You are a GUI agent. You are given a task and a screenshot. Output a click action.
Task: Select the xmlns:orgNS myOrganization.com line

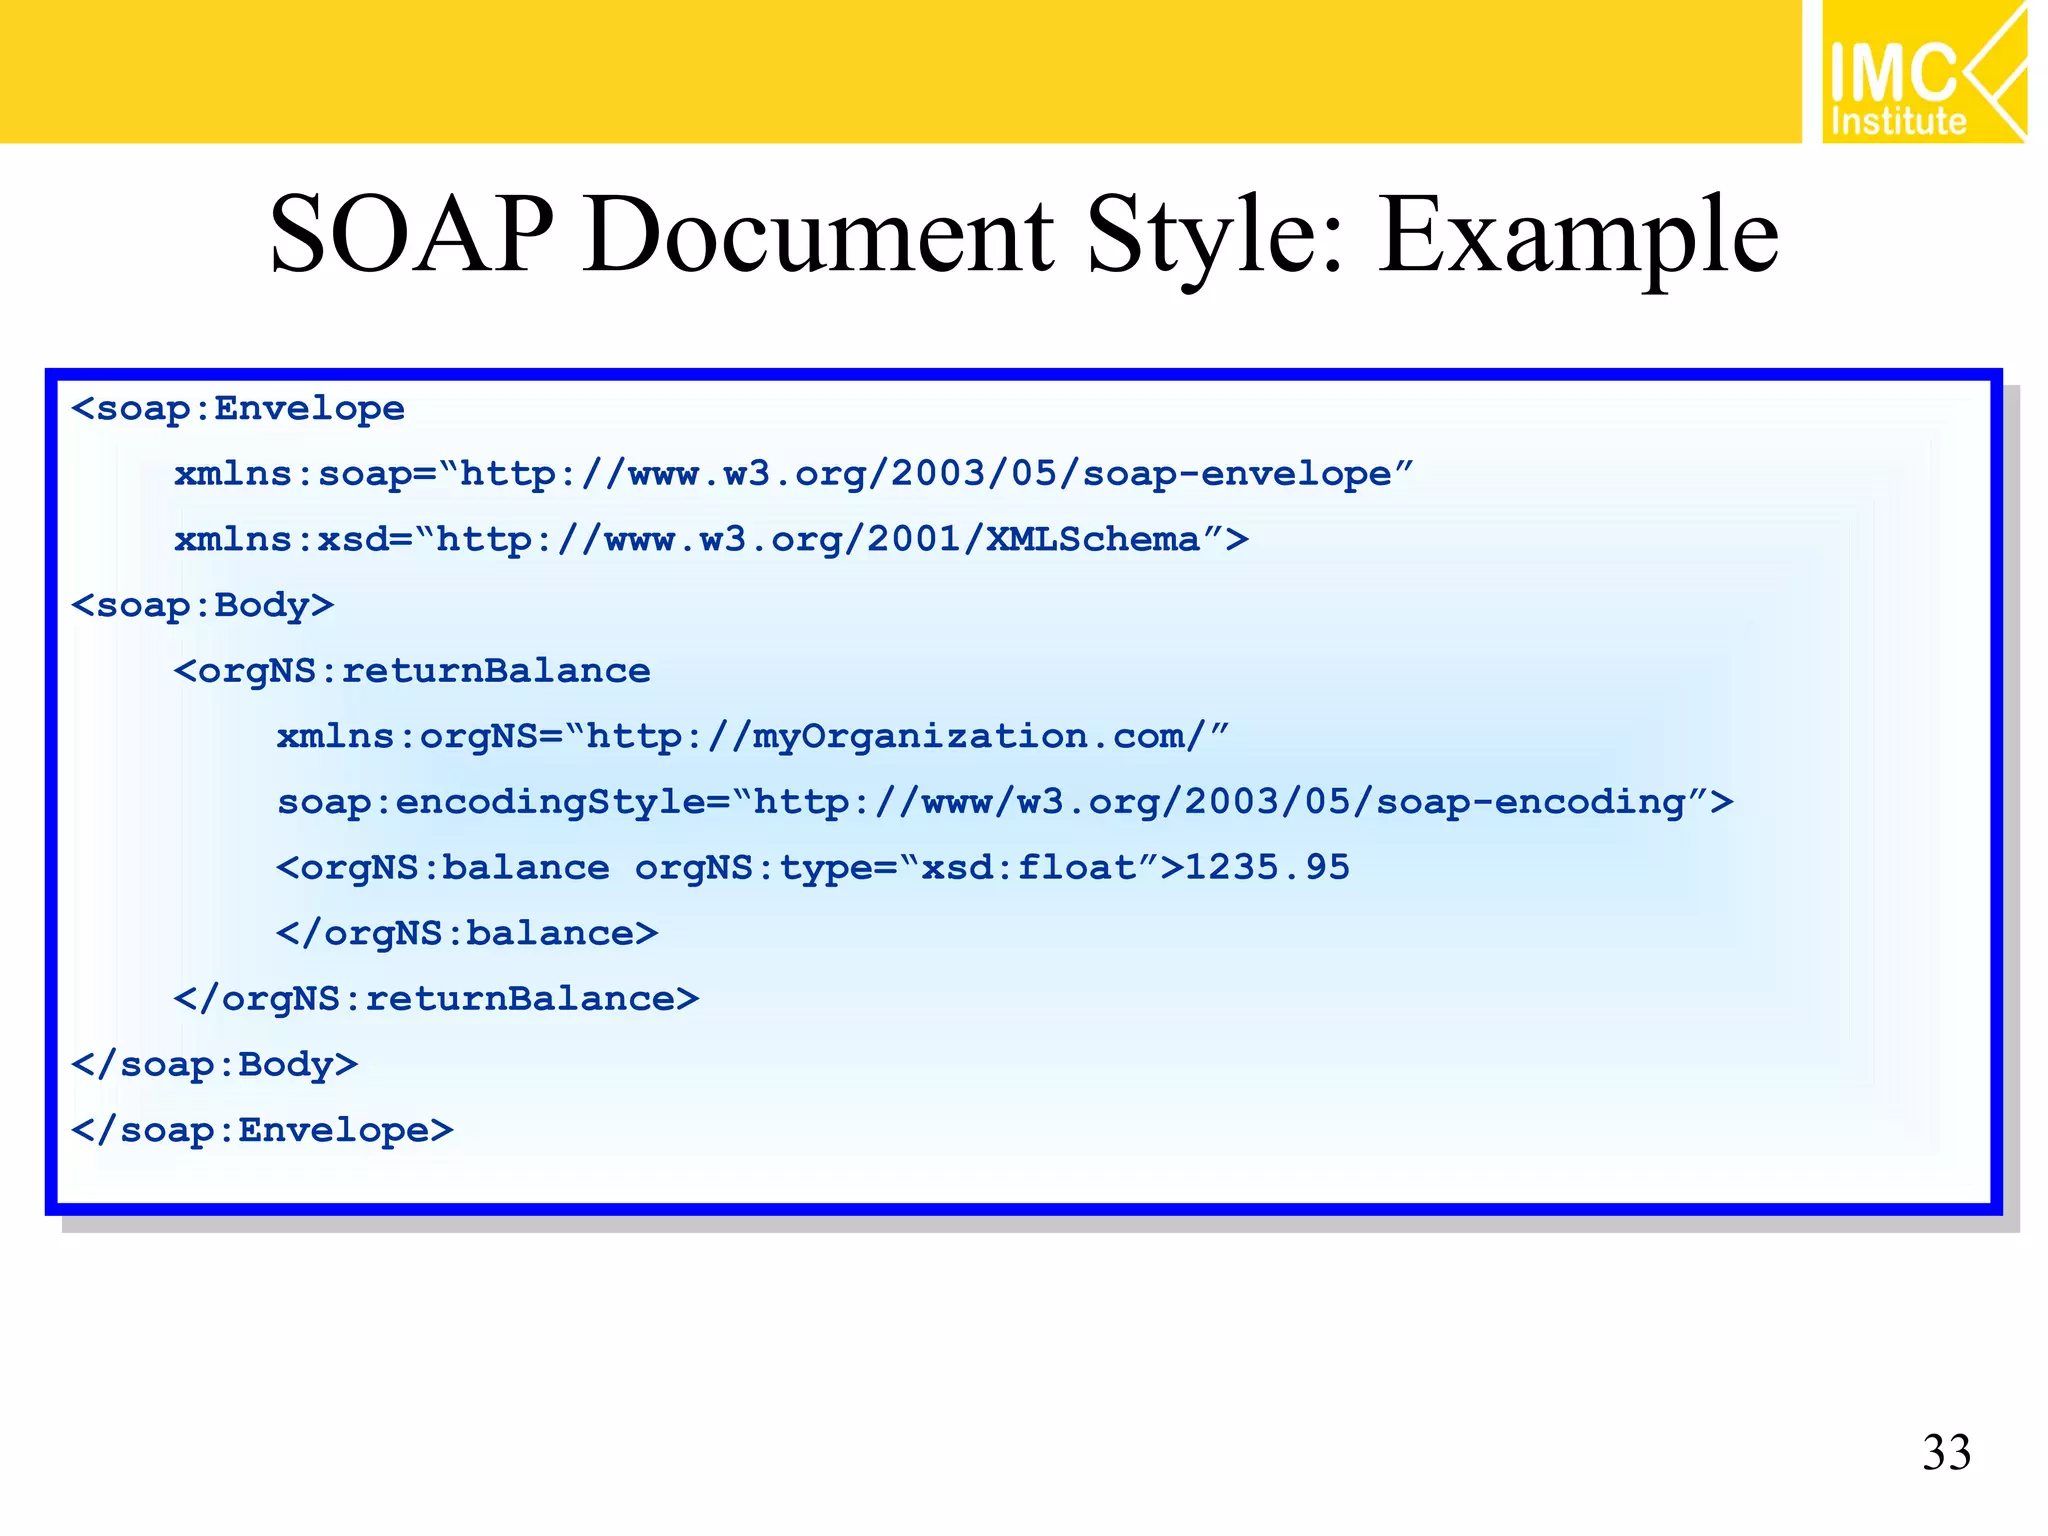(753, 737)
